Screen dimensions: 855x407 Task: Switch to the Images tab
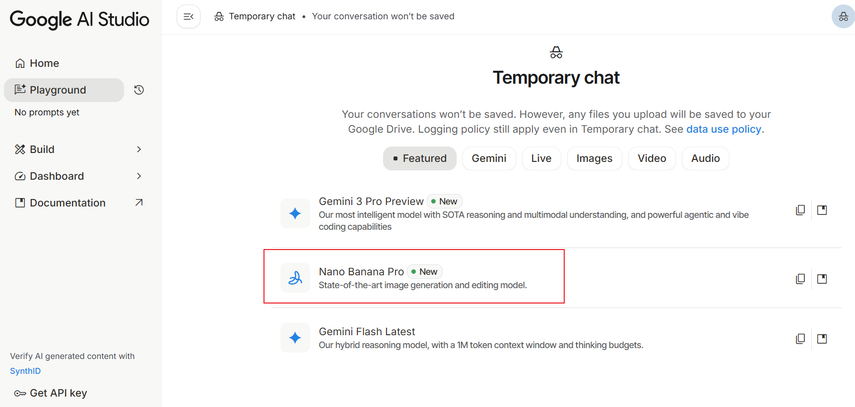pos(594,158)
